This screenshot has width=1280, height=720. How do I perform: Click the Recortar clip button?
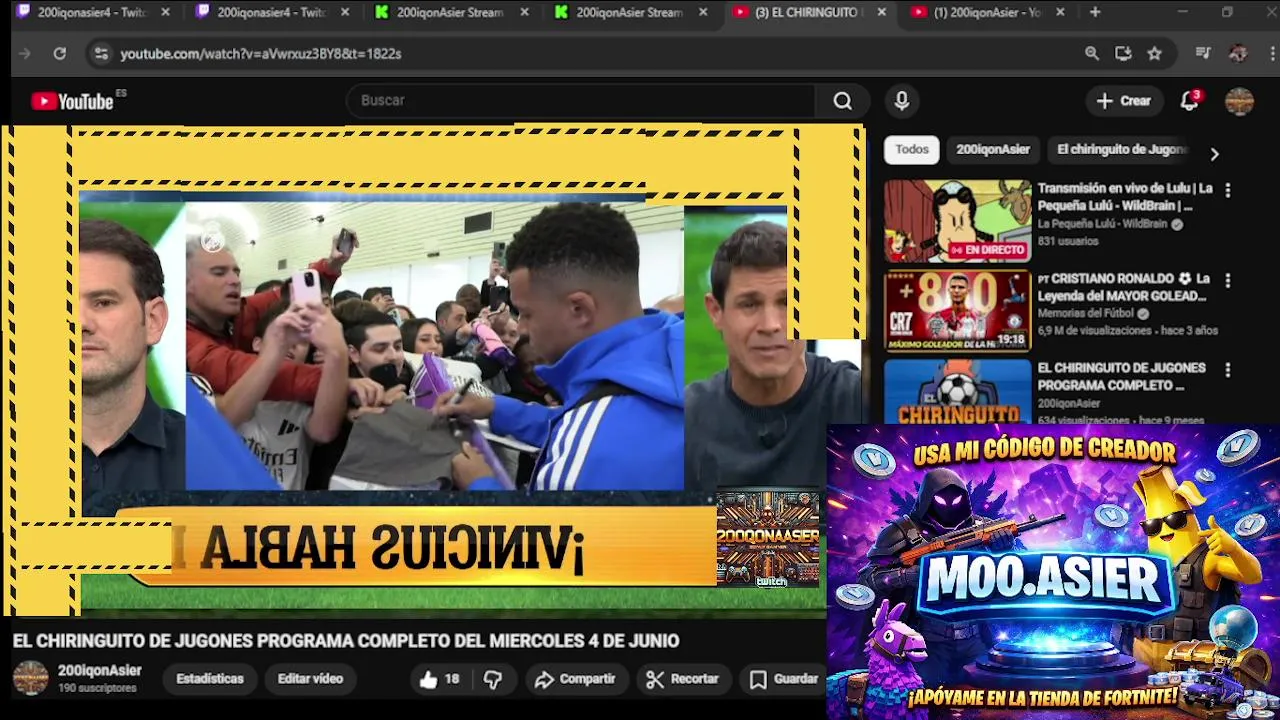683,679
